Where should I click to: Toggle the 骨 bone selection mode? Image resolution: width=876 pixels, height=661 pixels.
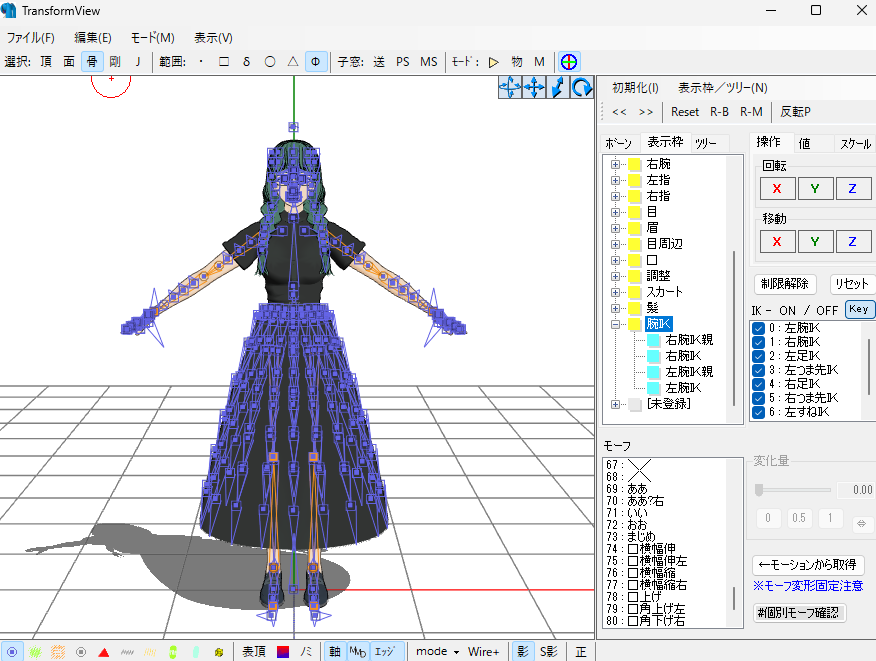92,61
